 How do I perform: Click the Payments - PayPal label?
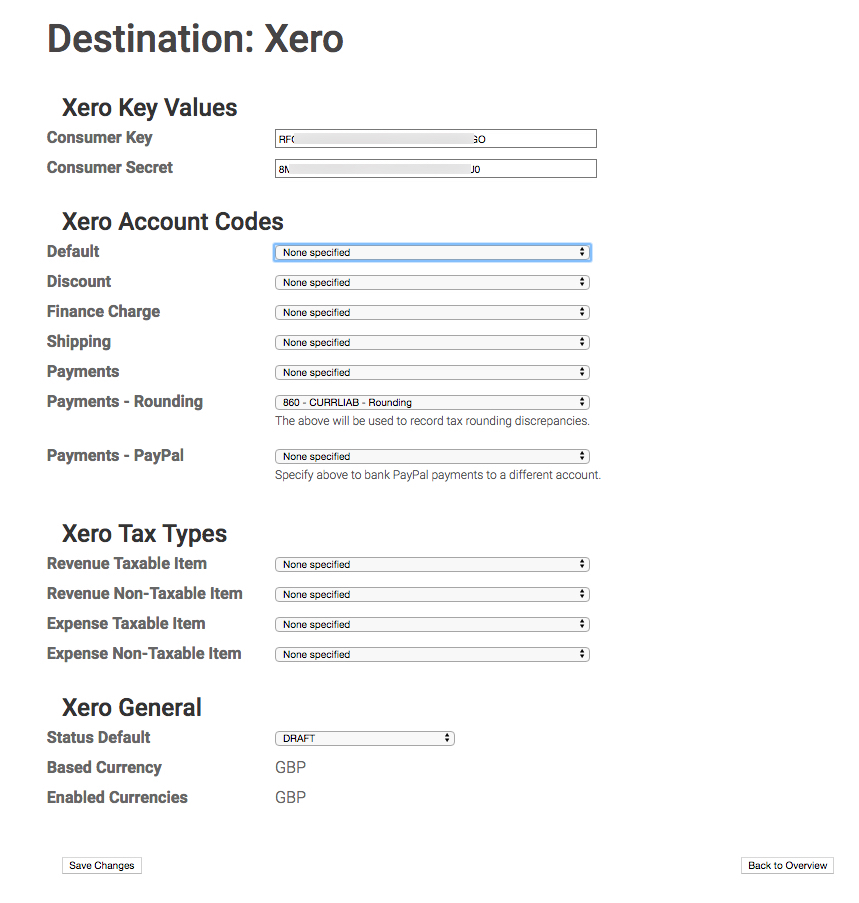click(115, 456)
